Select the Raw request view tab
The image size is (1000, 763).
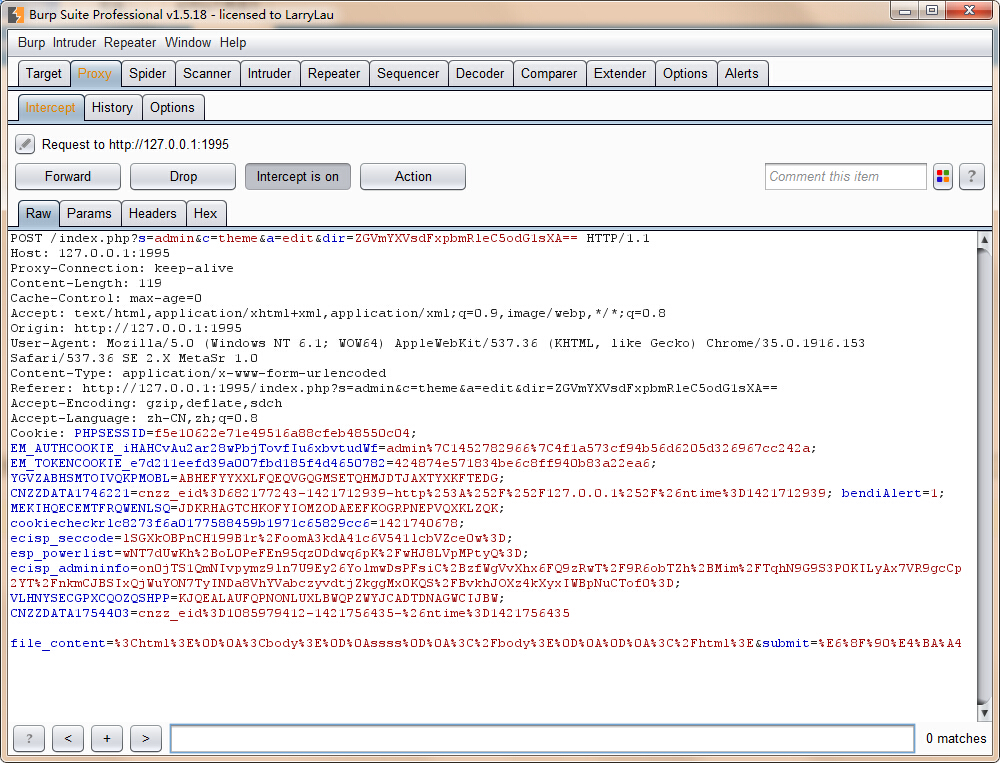point(38,213)
